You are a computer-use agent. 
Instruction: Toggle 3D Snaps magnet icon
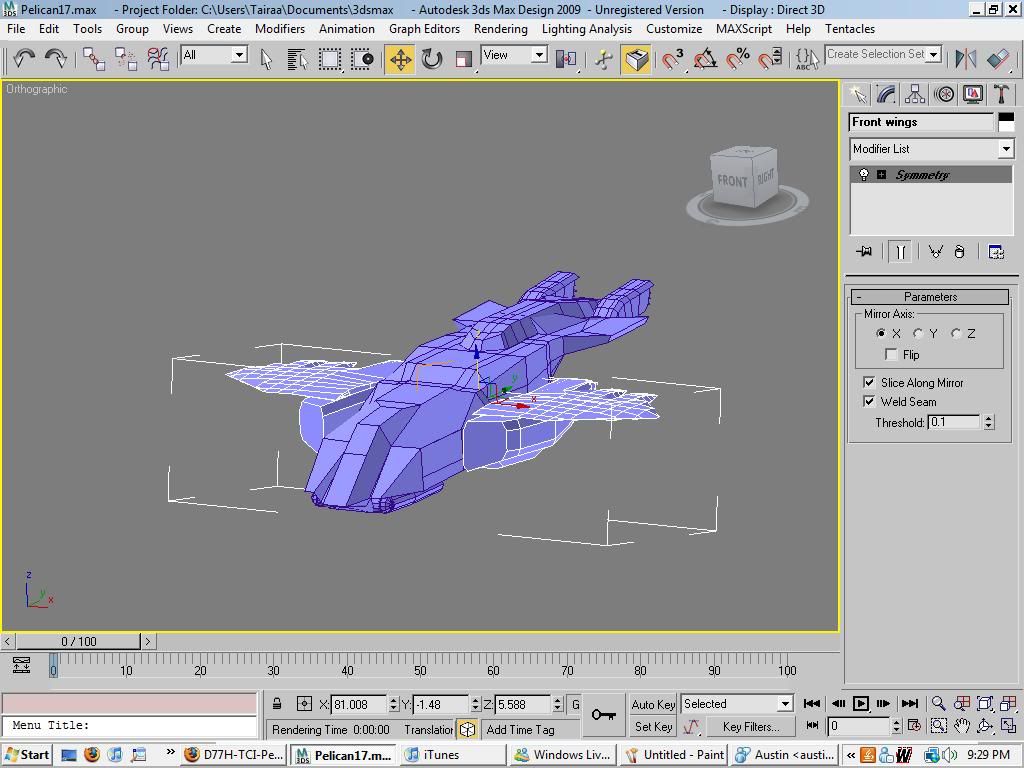673,59
